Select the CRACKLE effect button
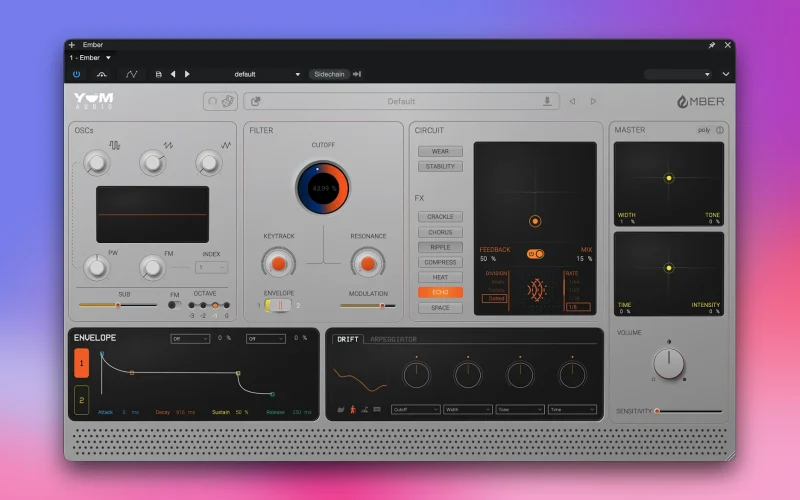 click(440, 217)
